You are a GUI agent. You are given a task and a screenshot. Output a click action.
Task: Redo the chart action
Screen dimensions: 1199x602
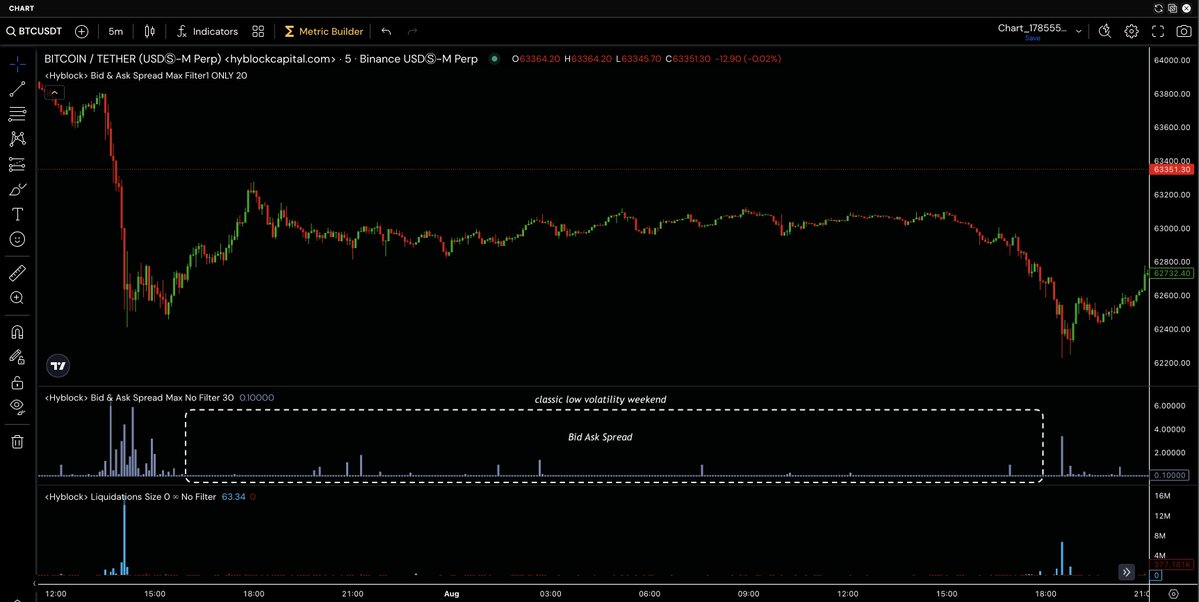[x=413, y=31]
